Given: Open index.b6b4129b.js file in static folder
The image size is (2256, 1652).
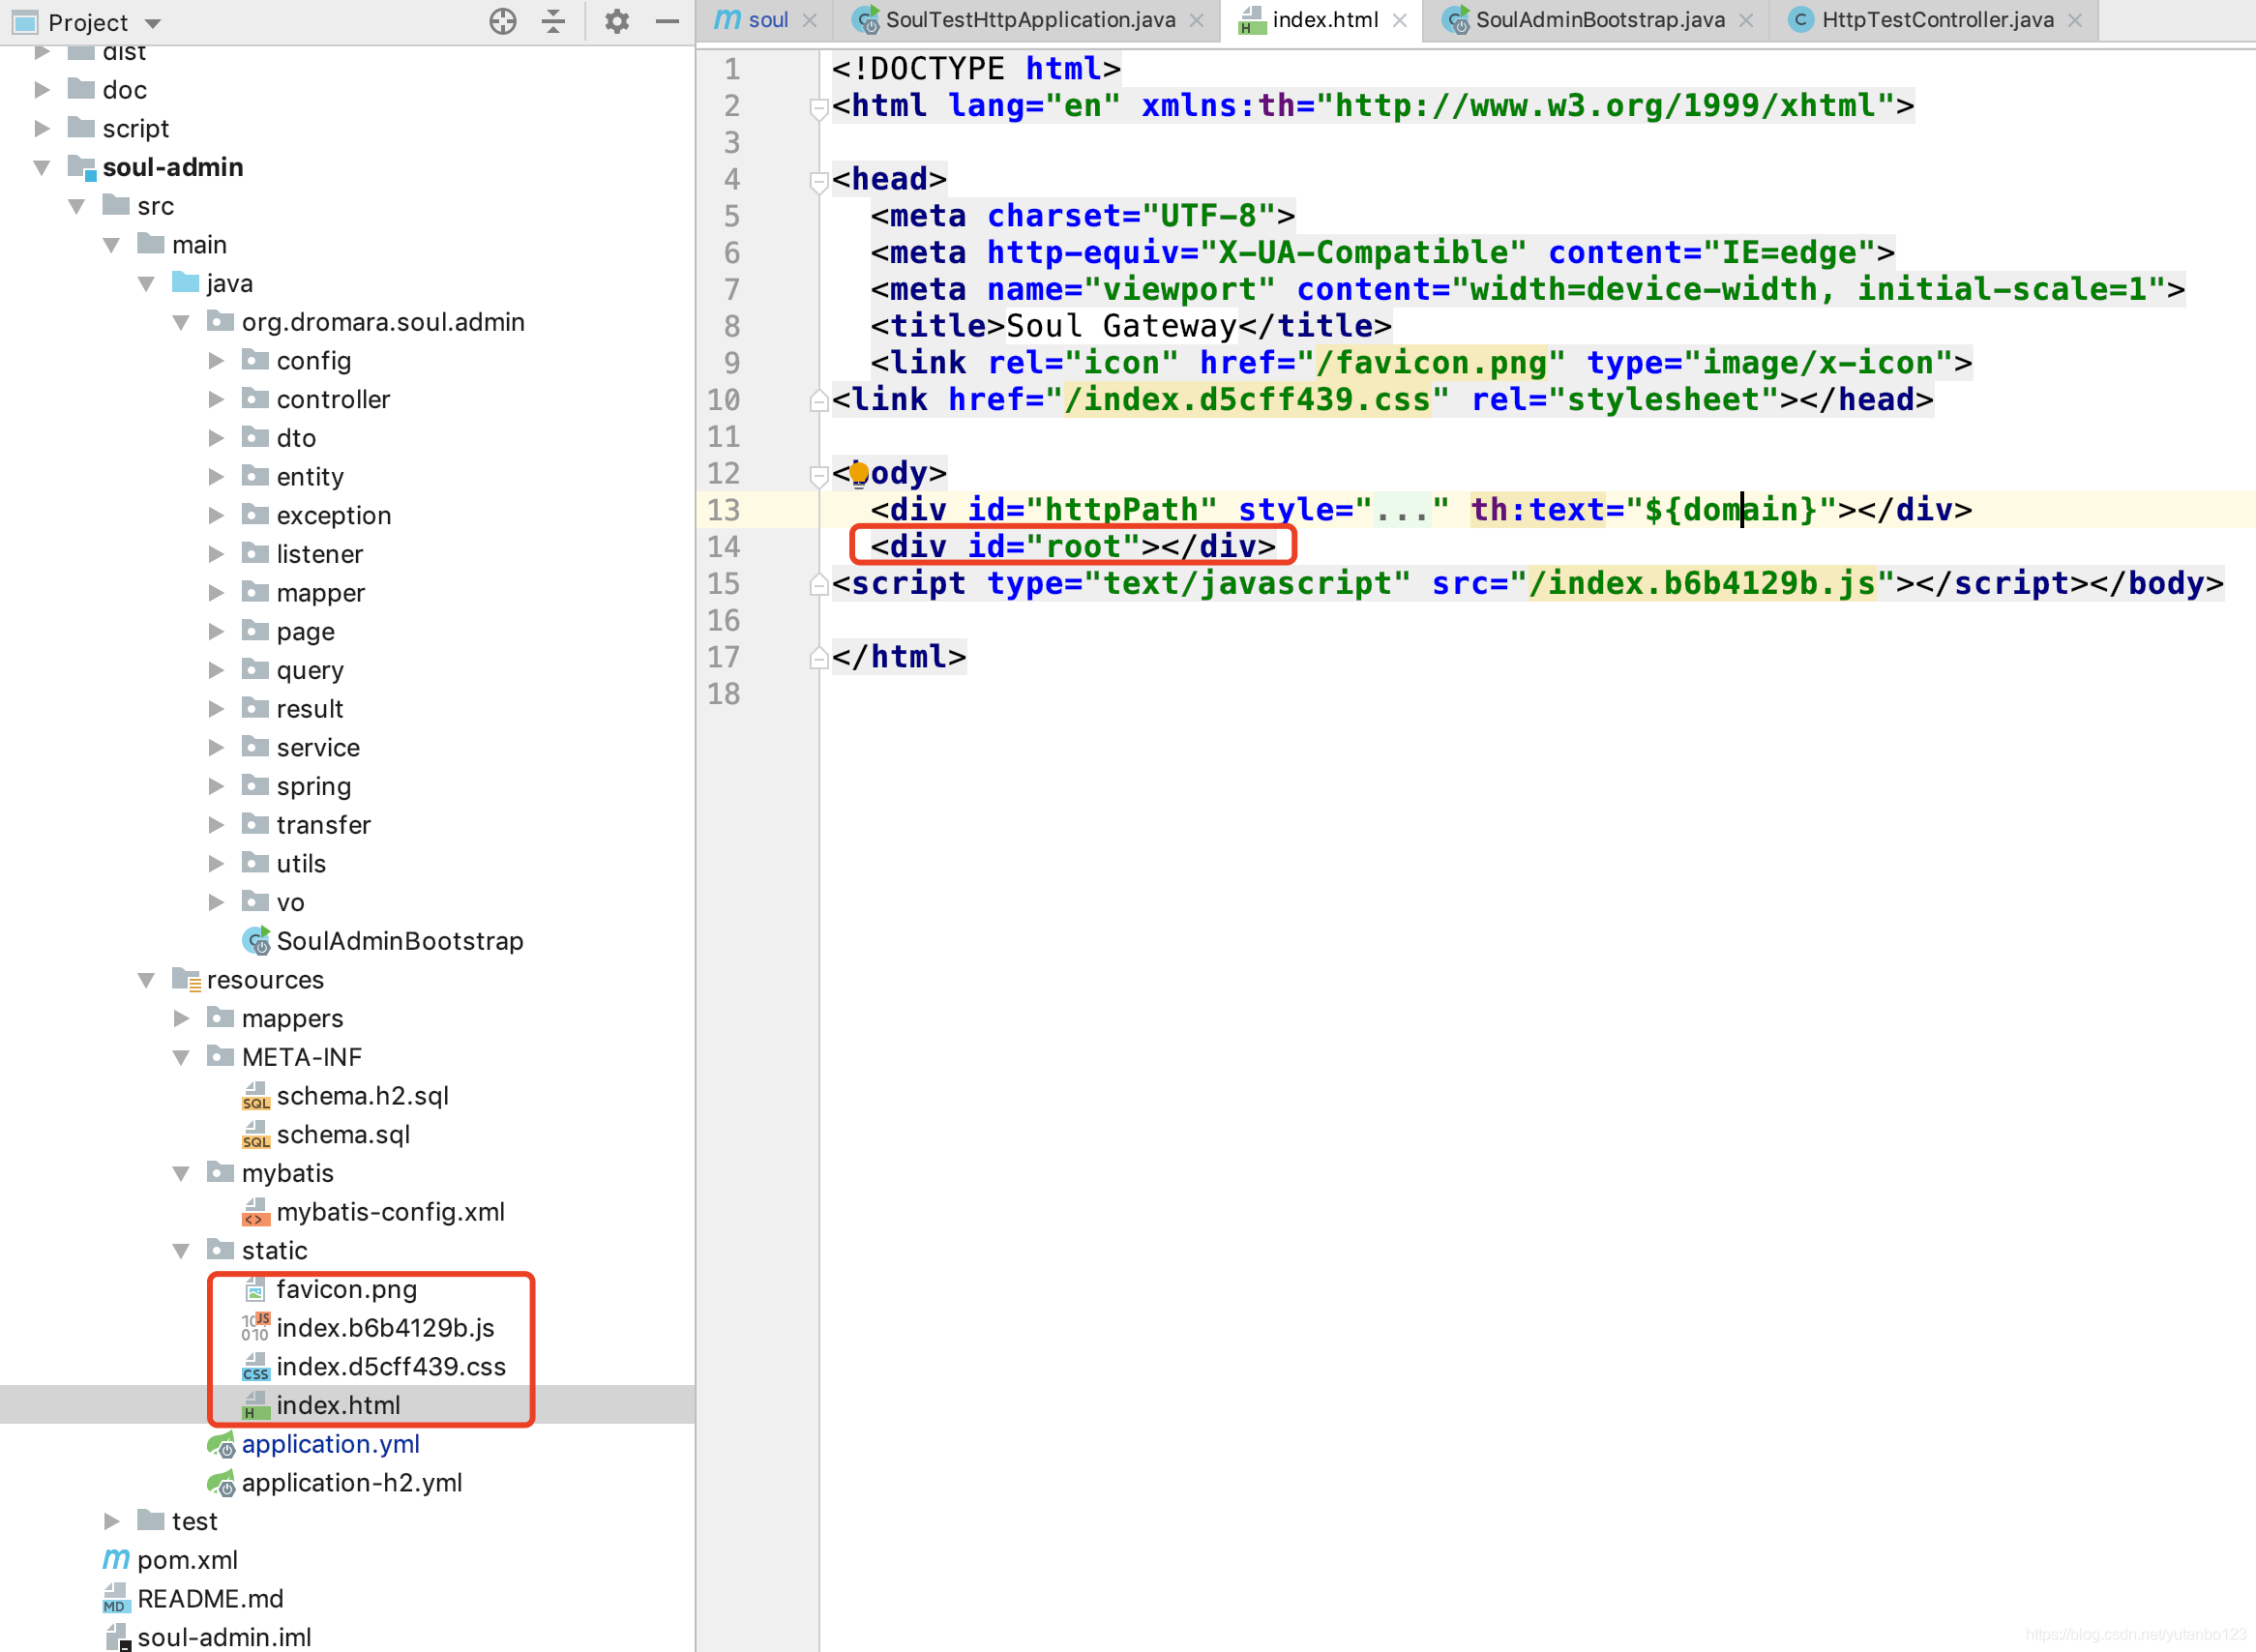Looking at the screenshot, I should click(385, 1328).
